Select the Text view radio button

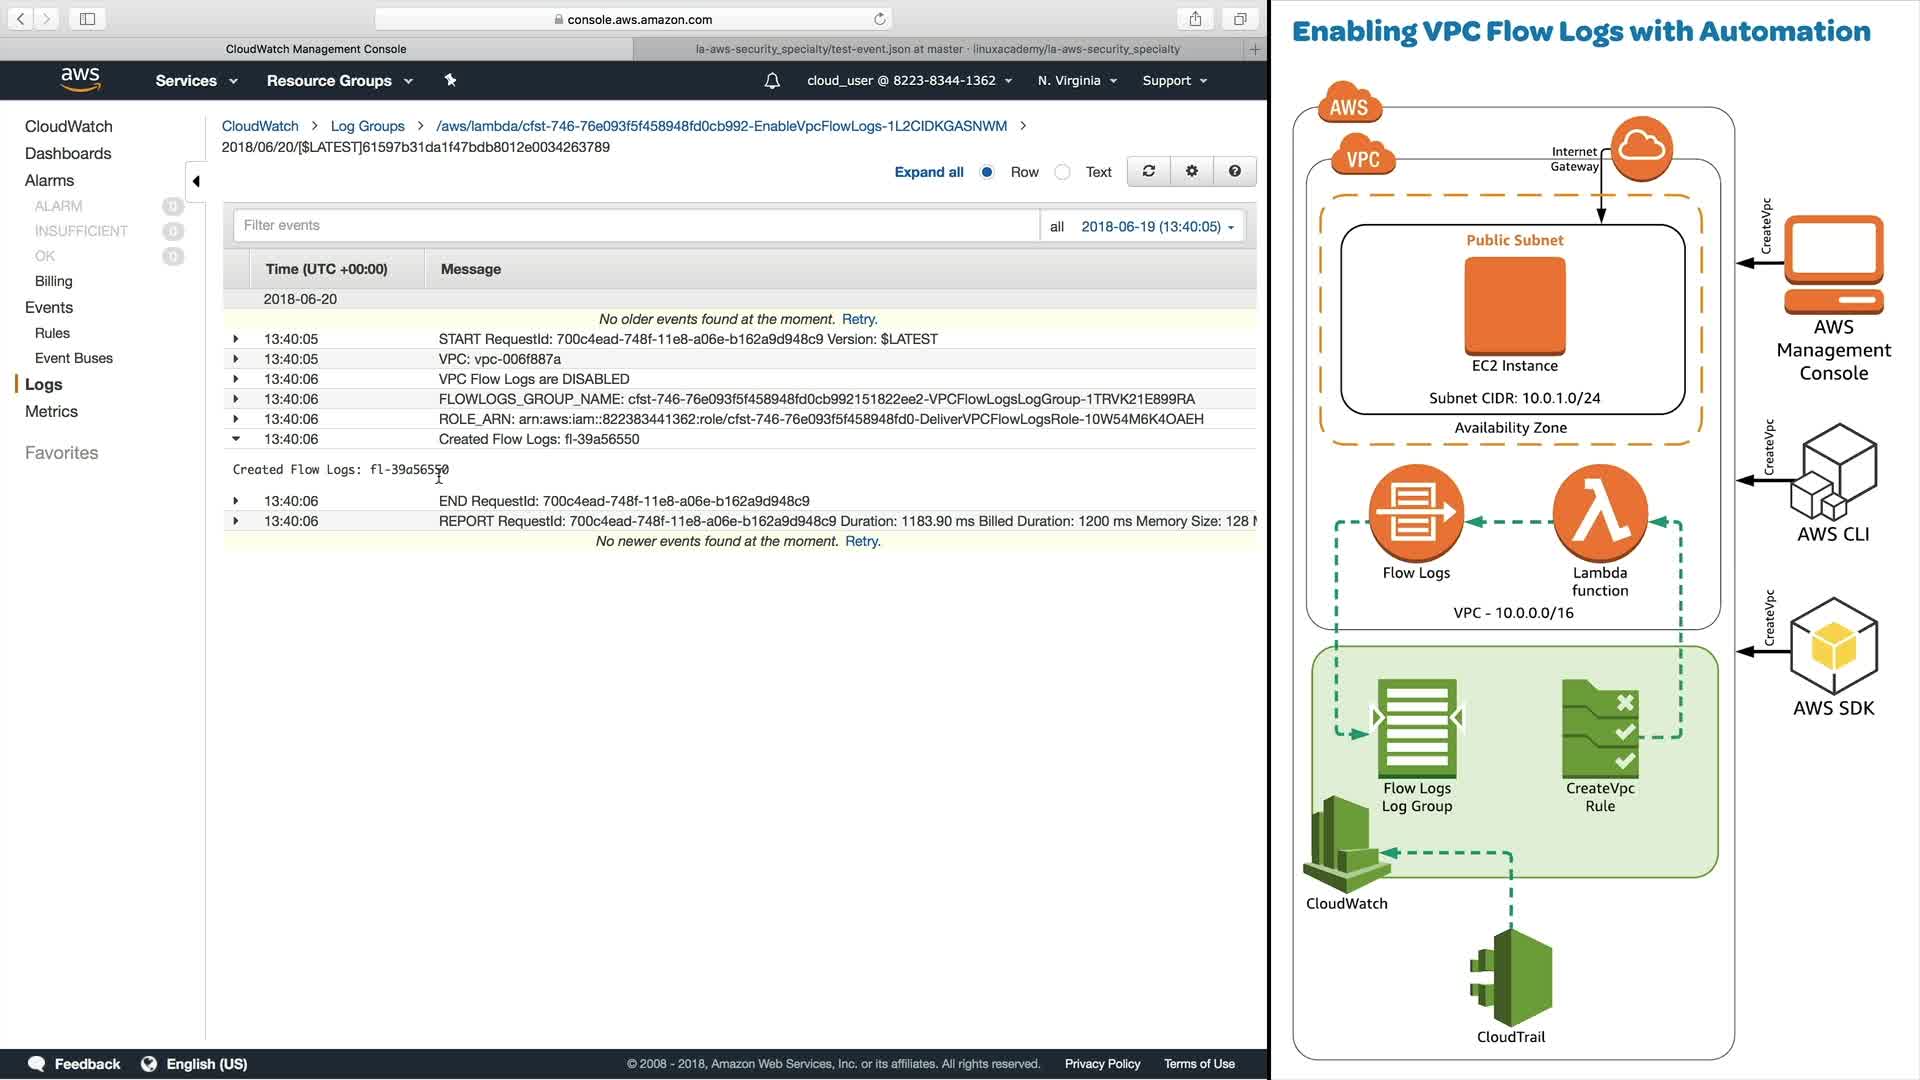(1063, 172)
